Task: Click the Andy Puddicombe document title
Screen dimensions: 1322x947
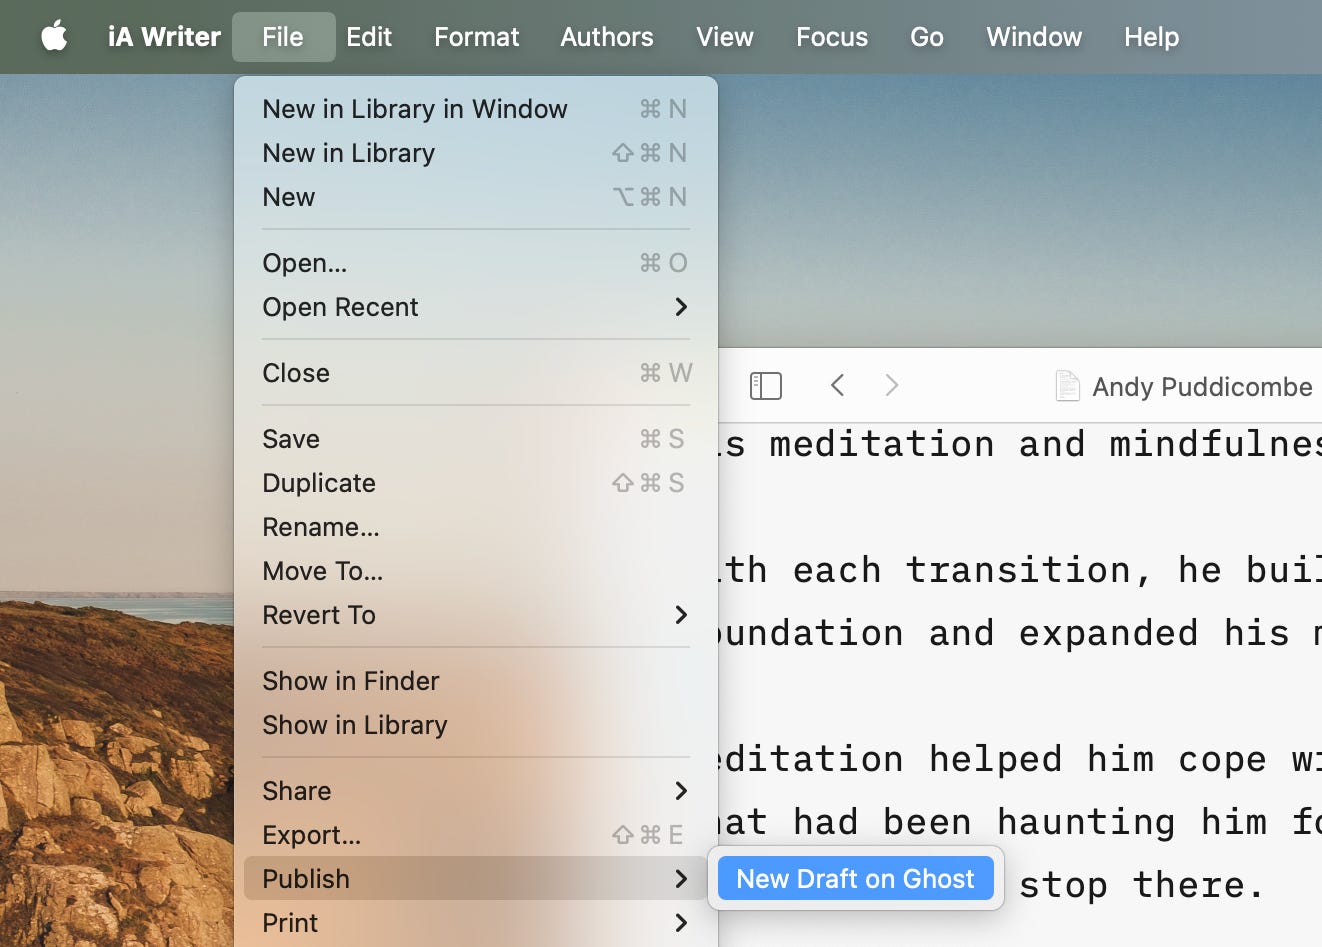Action: click(x=1202, y=387)
